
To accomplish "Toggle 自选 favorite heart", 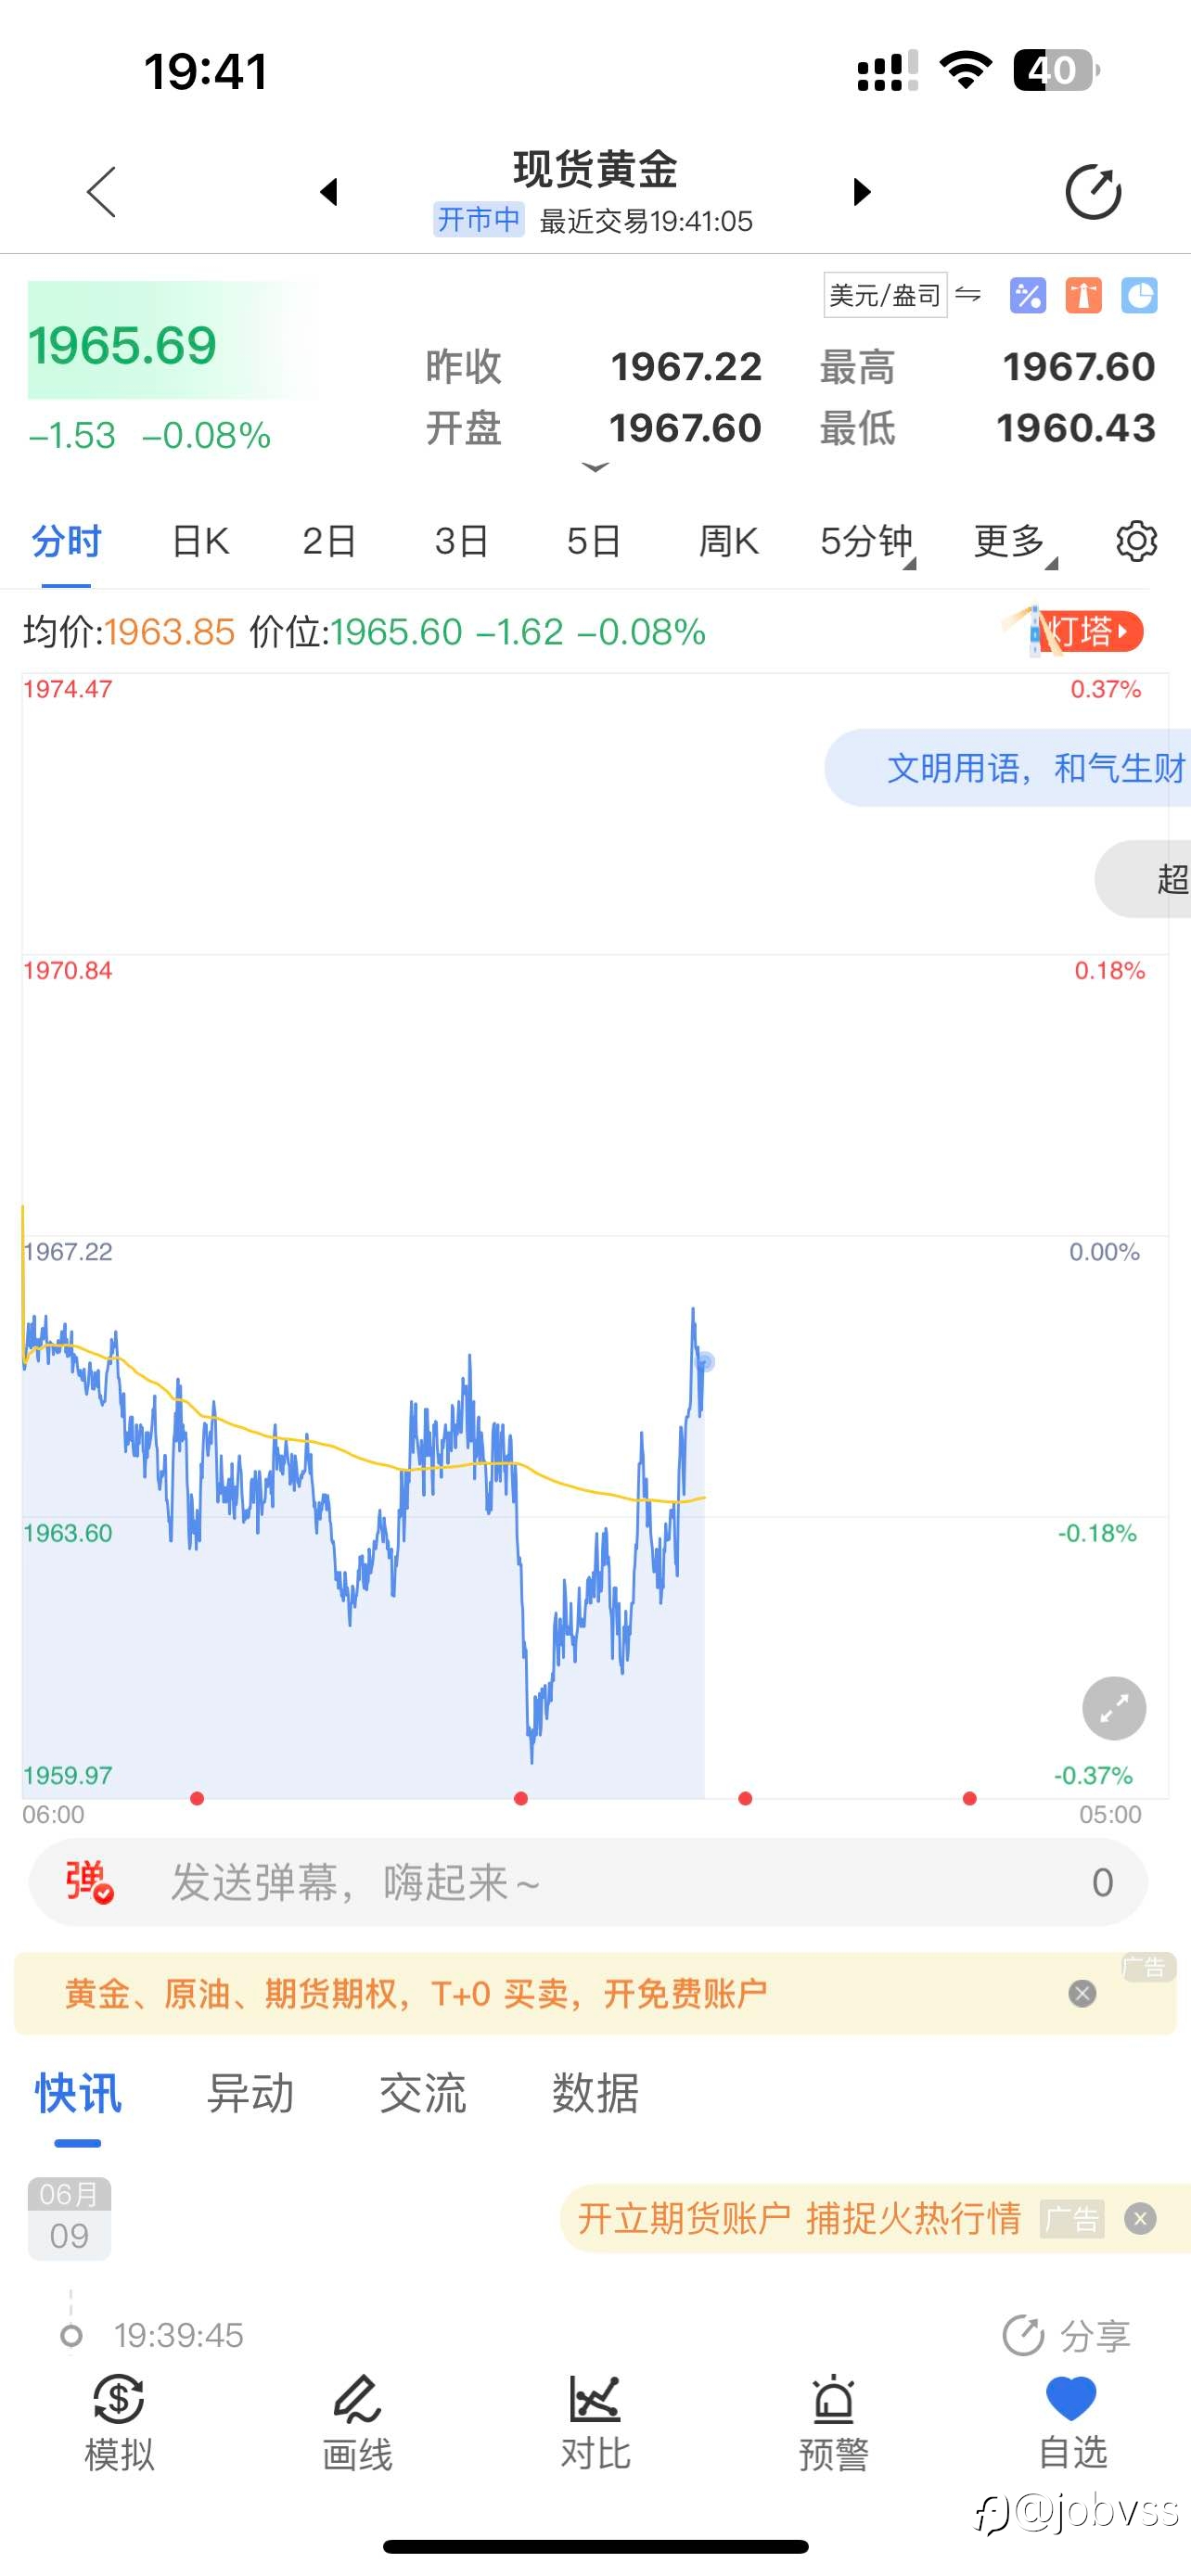I will (x=1072, y=2424).
